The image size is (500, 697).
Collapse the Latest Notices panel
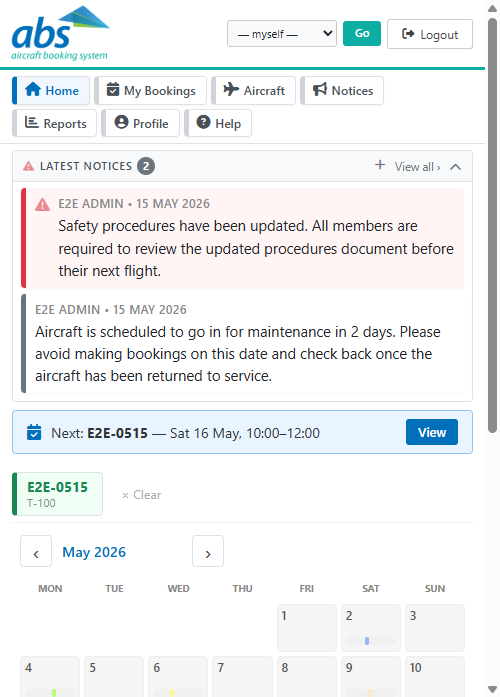point(455,167)
